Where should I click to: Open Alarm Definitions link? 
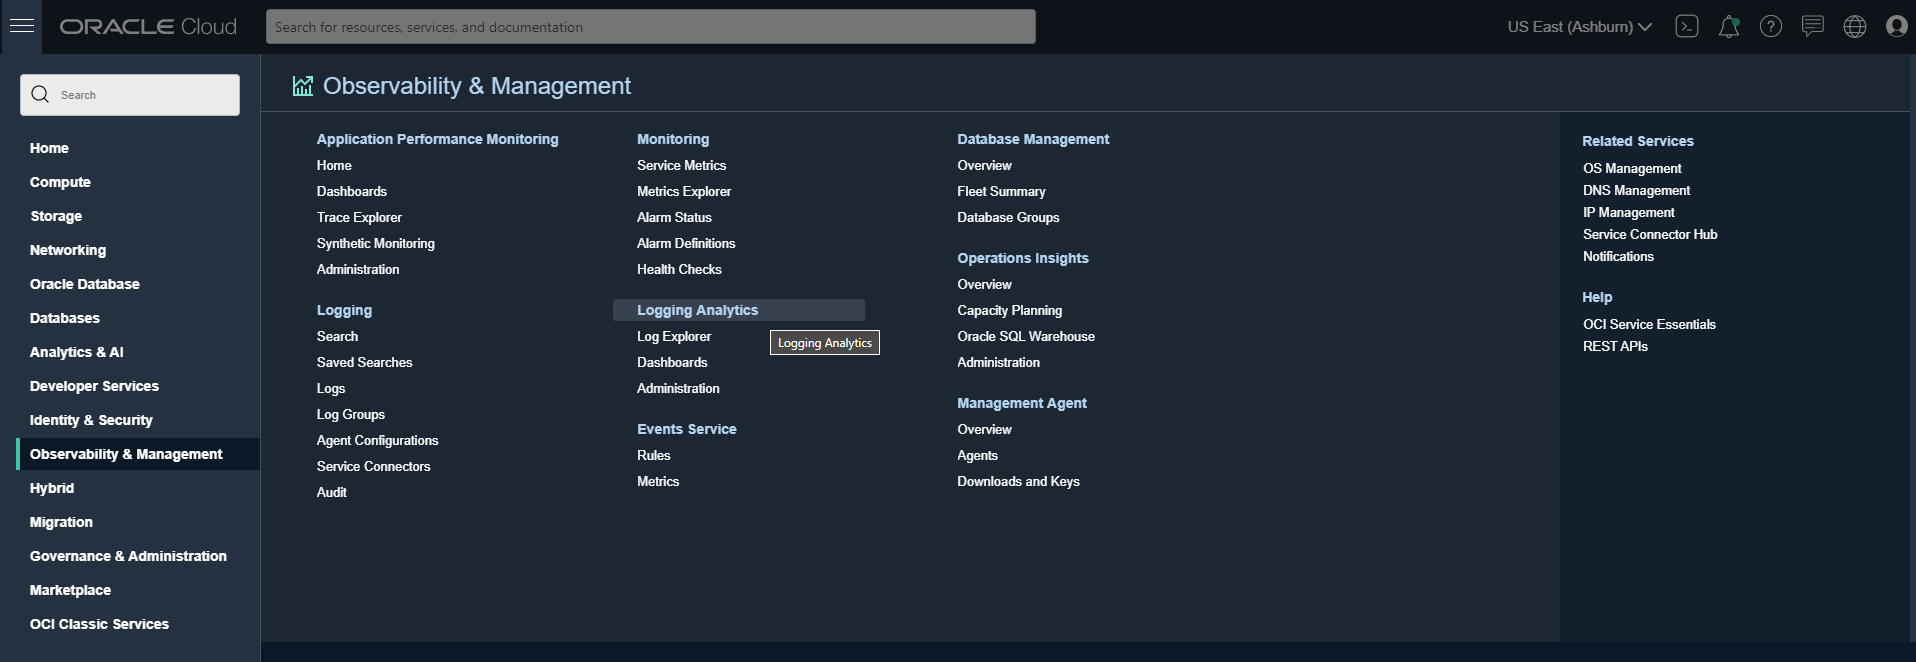pyautogui.click(x=686, y=243)
